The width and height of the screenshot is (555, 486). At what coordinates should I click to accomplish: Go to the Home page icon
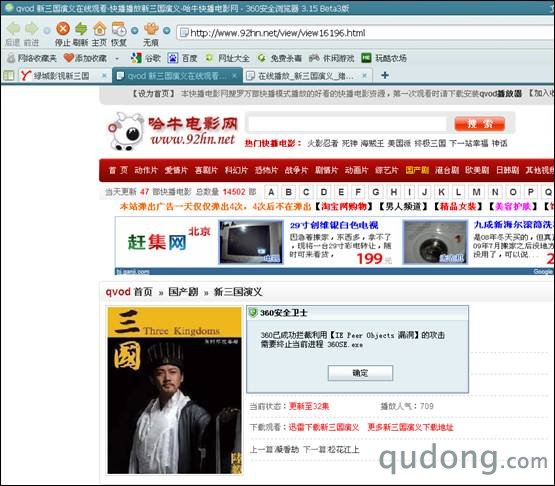tap(99, 29)
